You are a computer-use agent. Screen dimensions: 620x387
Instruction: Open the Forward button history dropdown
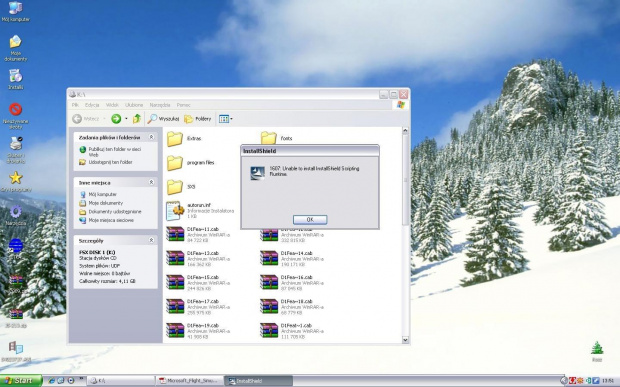tap(126, 119)
